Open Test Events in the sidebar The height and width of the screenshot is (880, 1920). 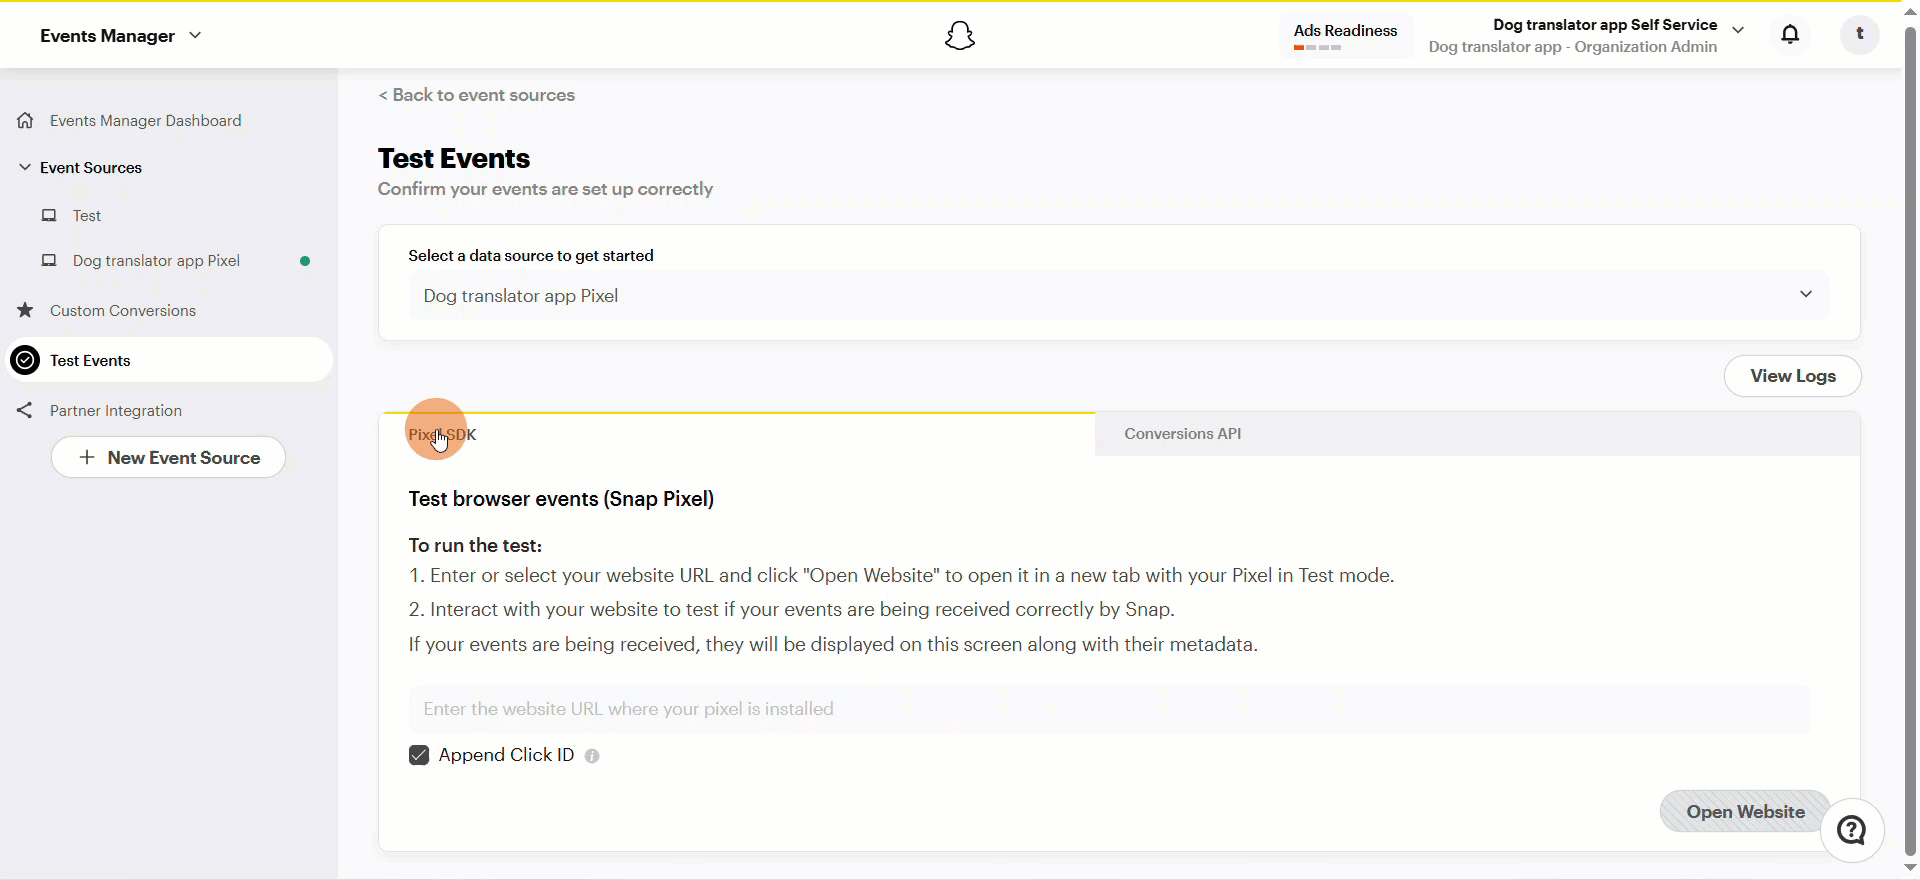(x=171, y=360)
